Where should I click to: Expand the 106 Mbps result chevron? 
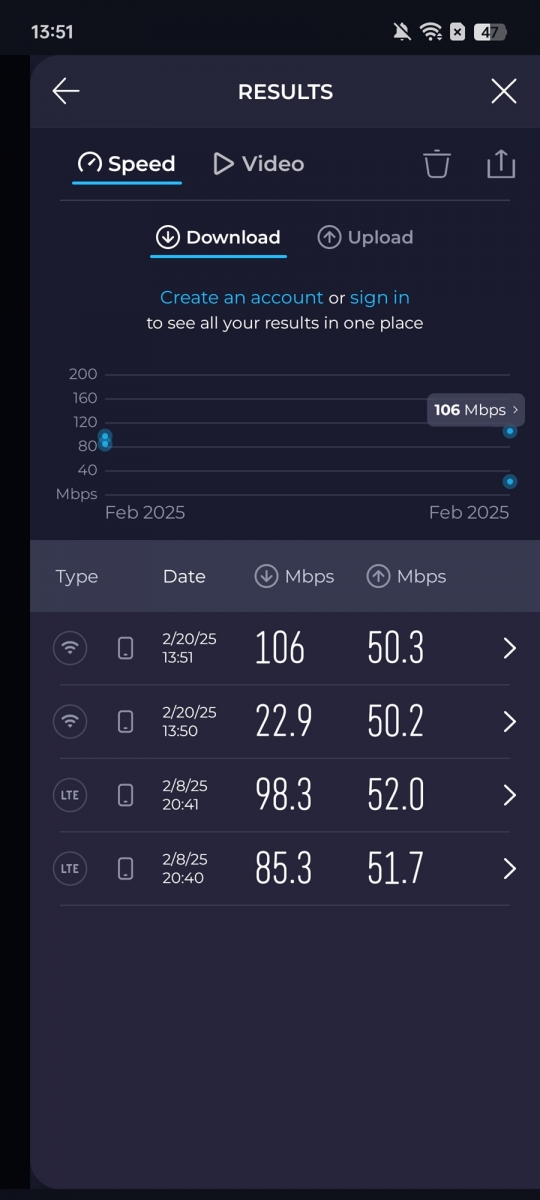[x=509, y=648]
